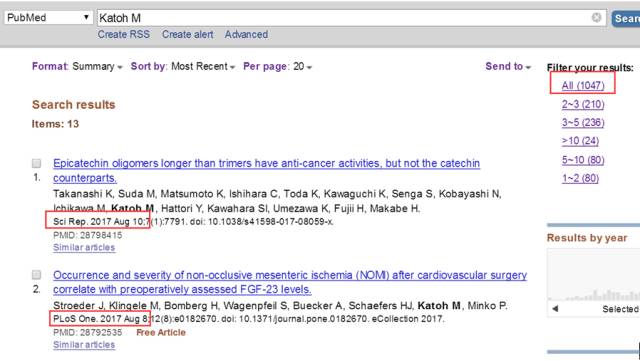Filter results by >10 (24)
Viewport: 640px width, 361px height.
pyautogui.click(x=580, y=141)
